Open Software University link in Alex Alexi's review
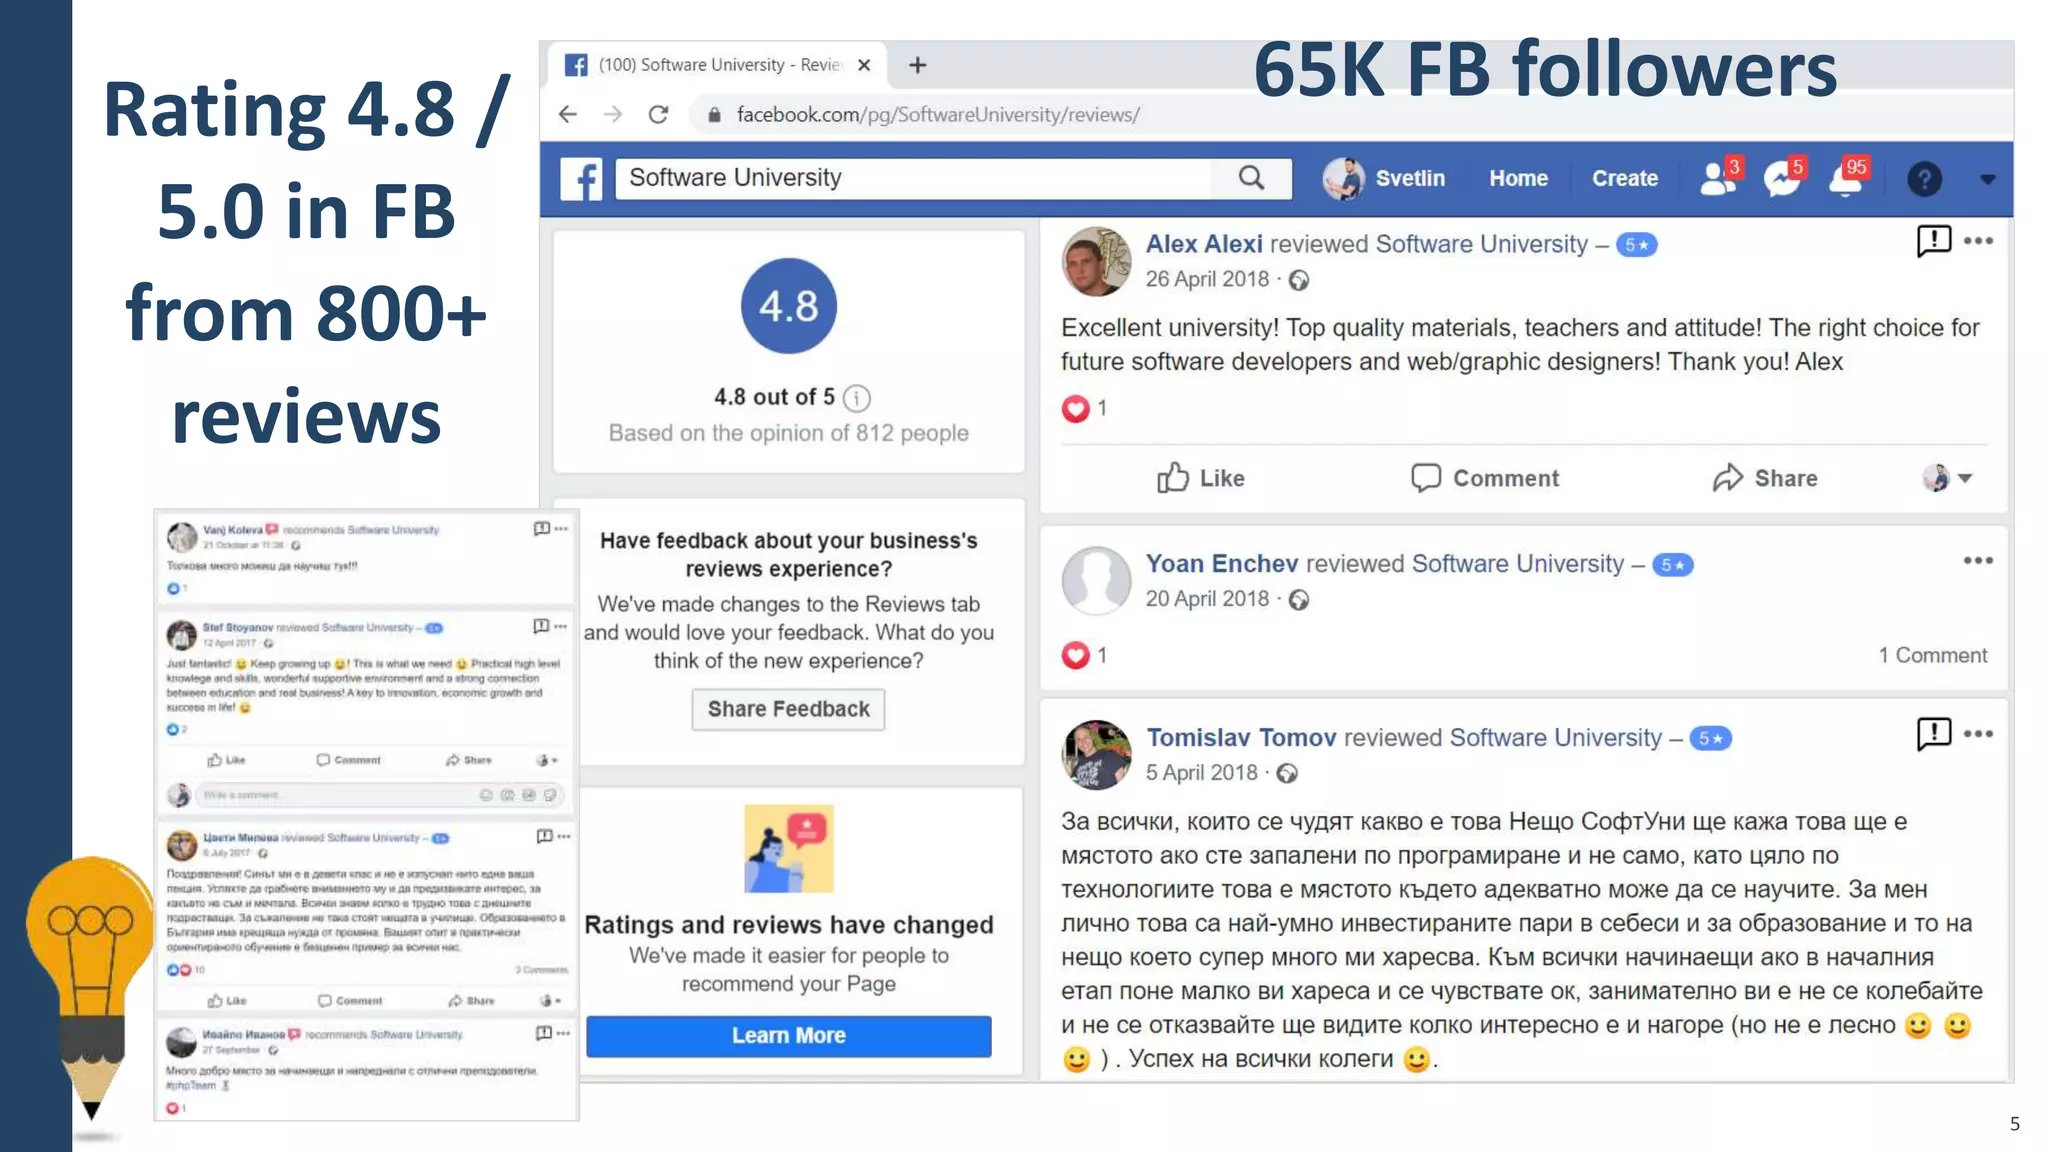Image resolution: width=2048 pixels, height=1152 pixels. [1481, 244]
